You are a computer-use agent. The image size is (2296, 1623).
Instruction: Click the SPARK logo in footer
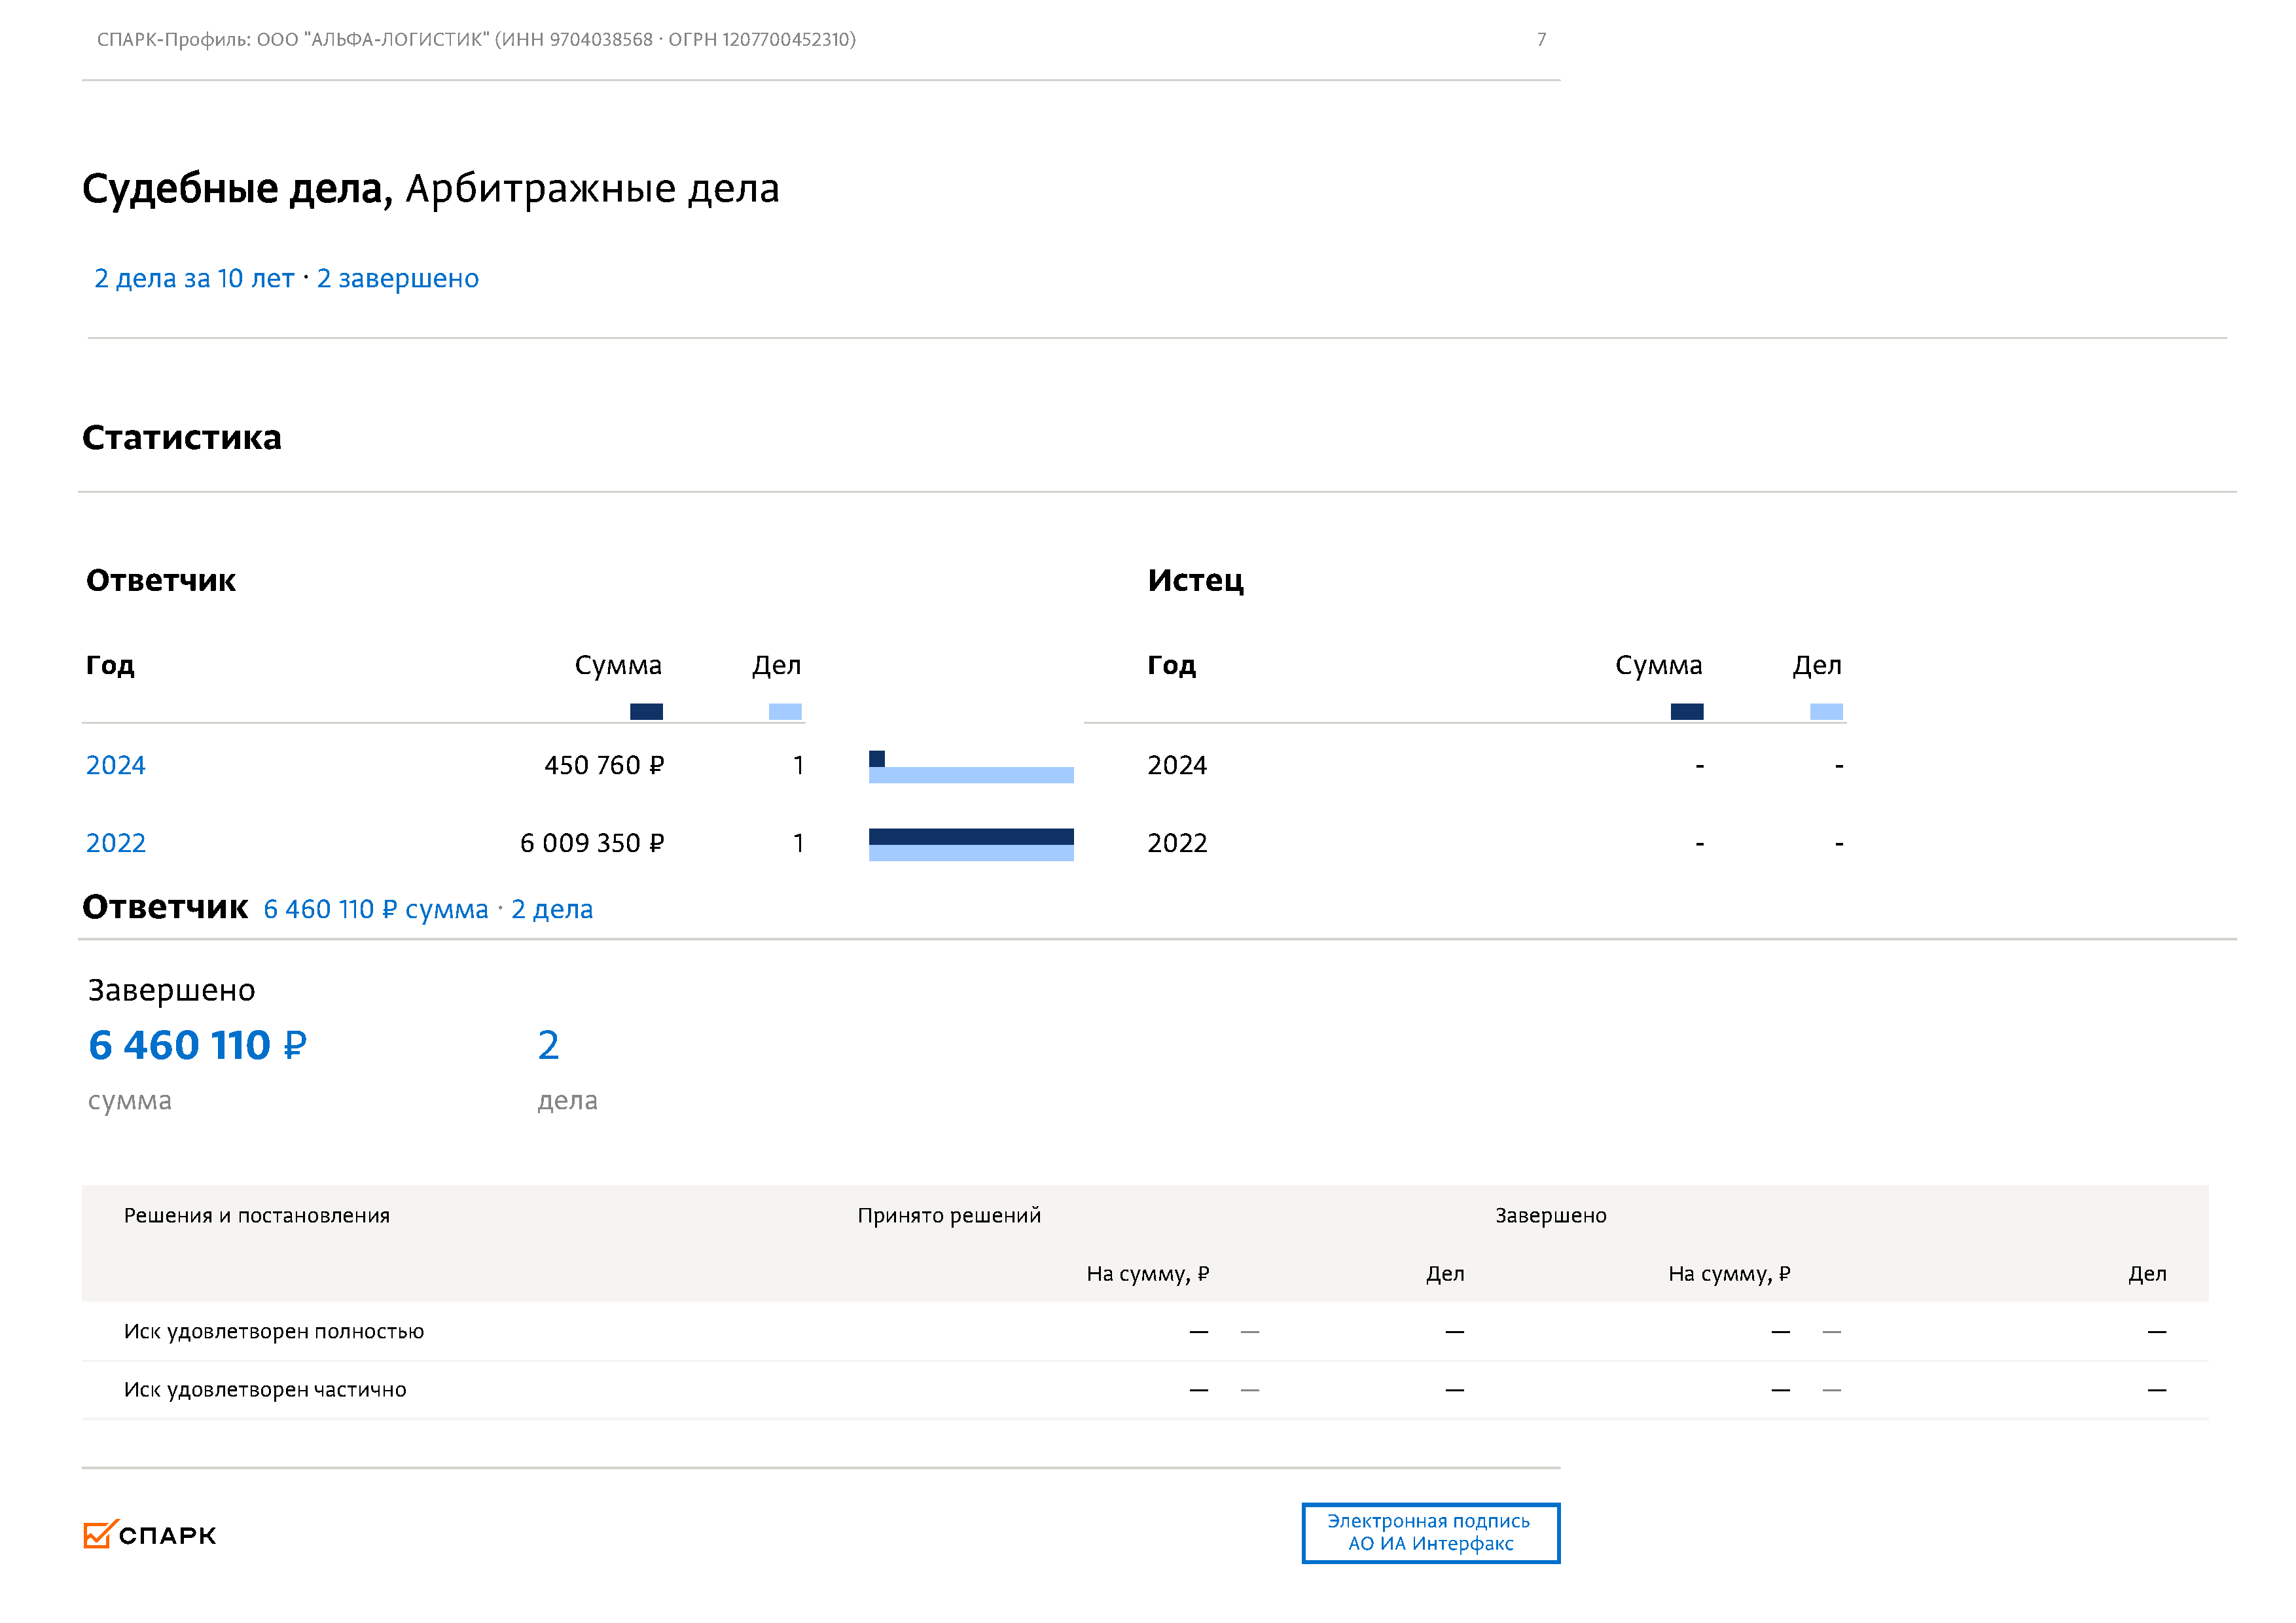point(150,1535)
